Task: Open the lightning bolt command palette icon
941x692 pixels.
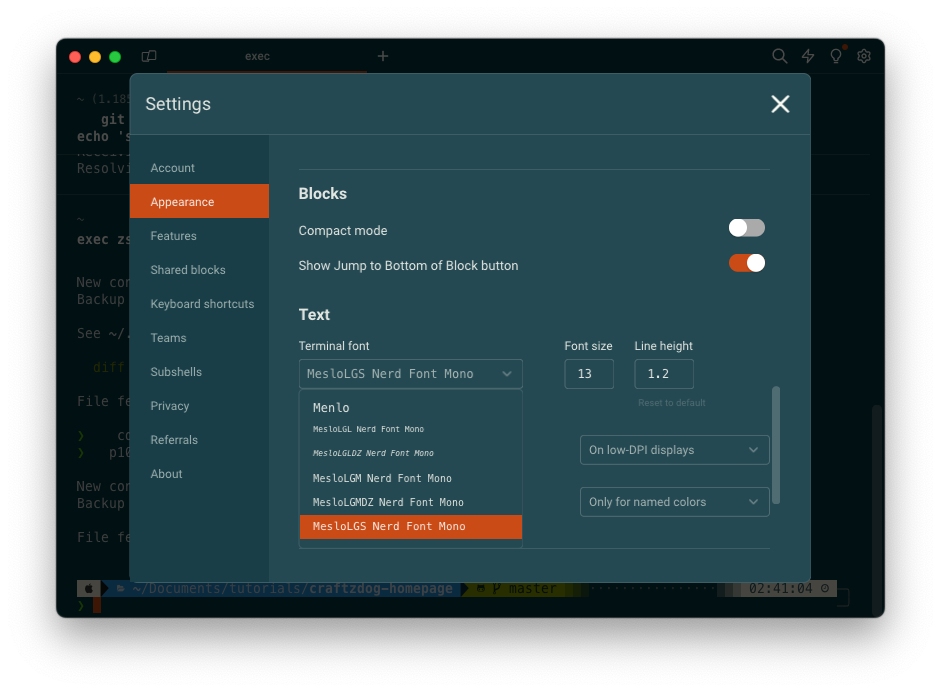Action: coord(808,56)
